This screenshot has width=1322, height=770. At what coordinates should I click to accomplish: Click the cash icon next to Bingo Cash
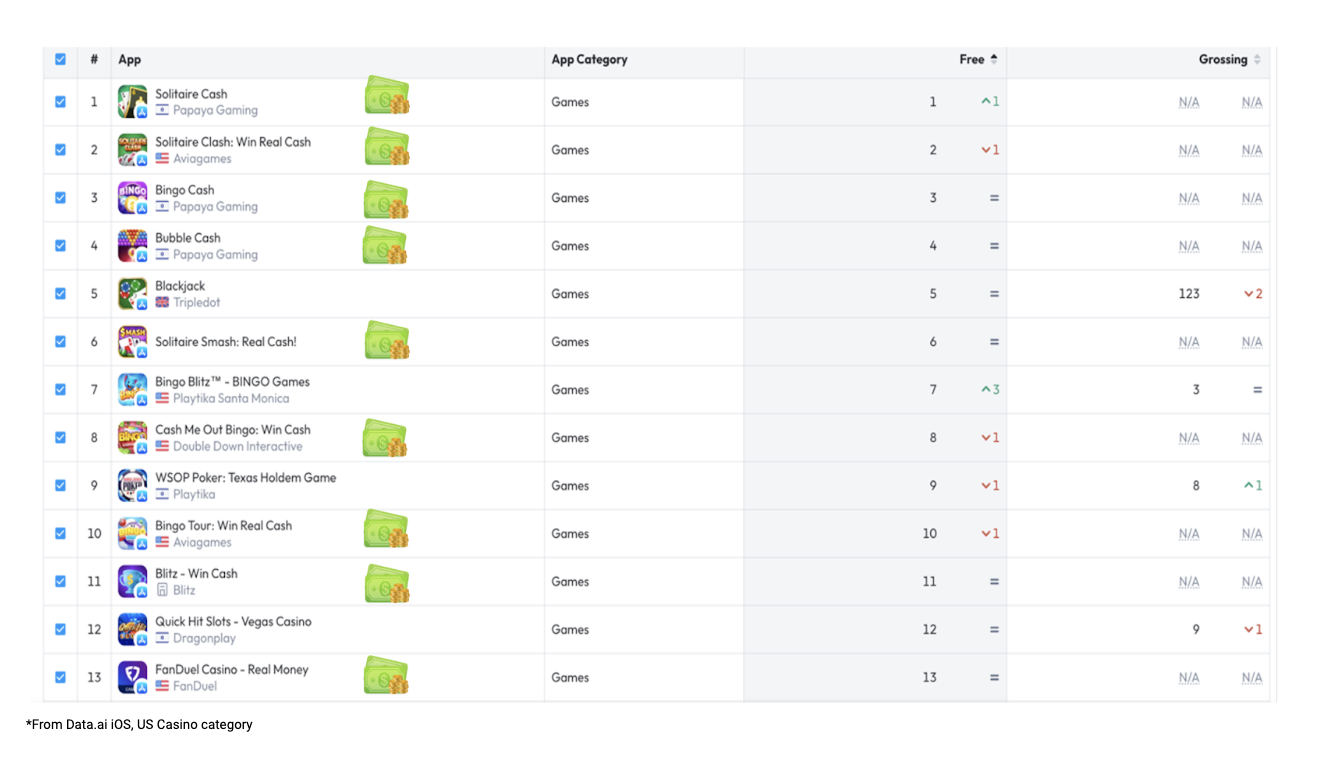(386, 199)
